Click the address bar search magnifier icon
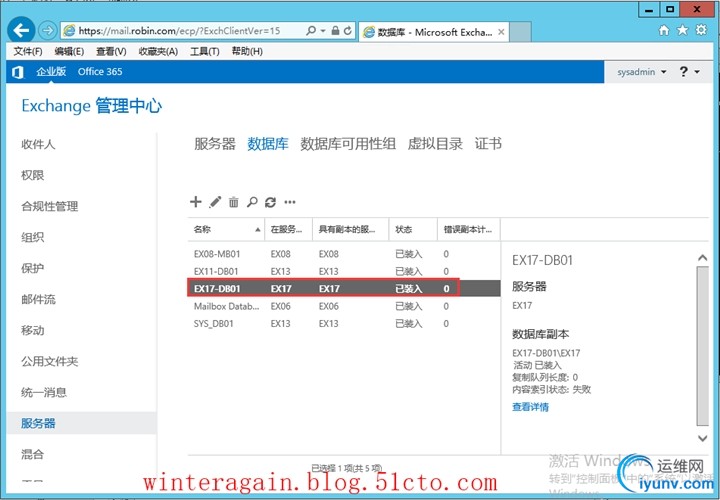The width and height of the screenshot is (720, 500). [311, 31]
